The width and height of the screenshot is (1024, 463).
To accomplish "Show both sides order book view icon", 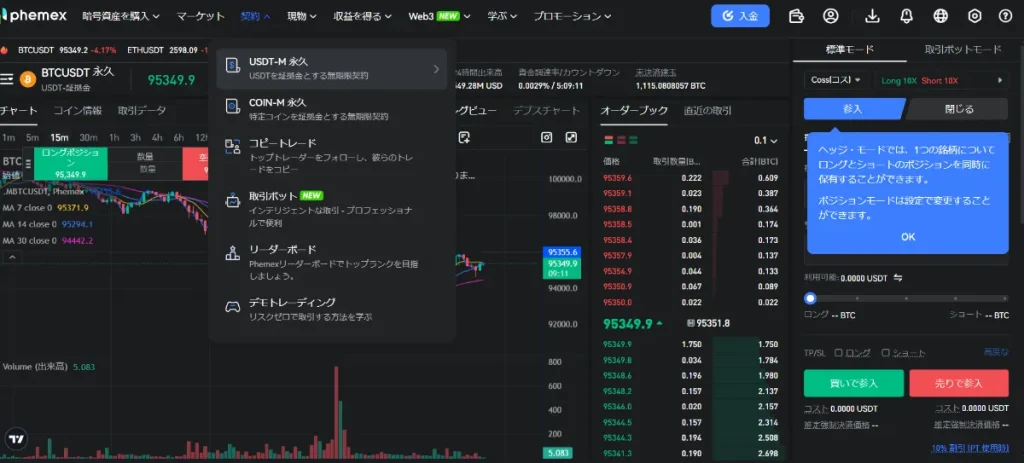I will [609, 140].
